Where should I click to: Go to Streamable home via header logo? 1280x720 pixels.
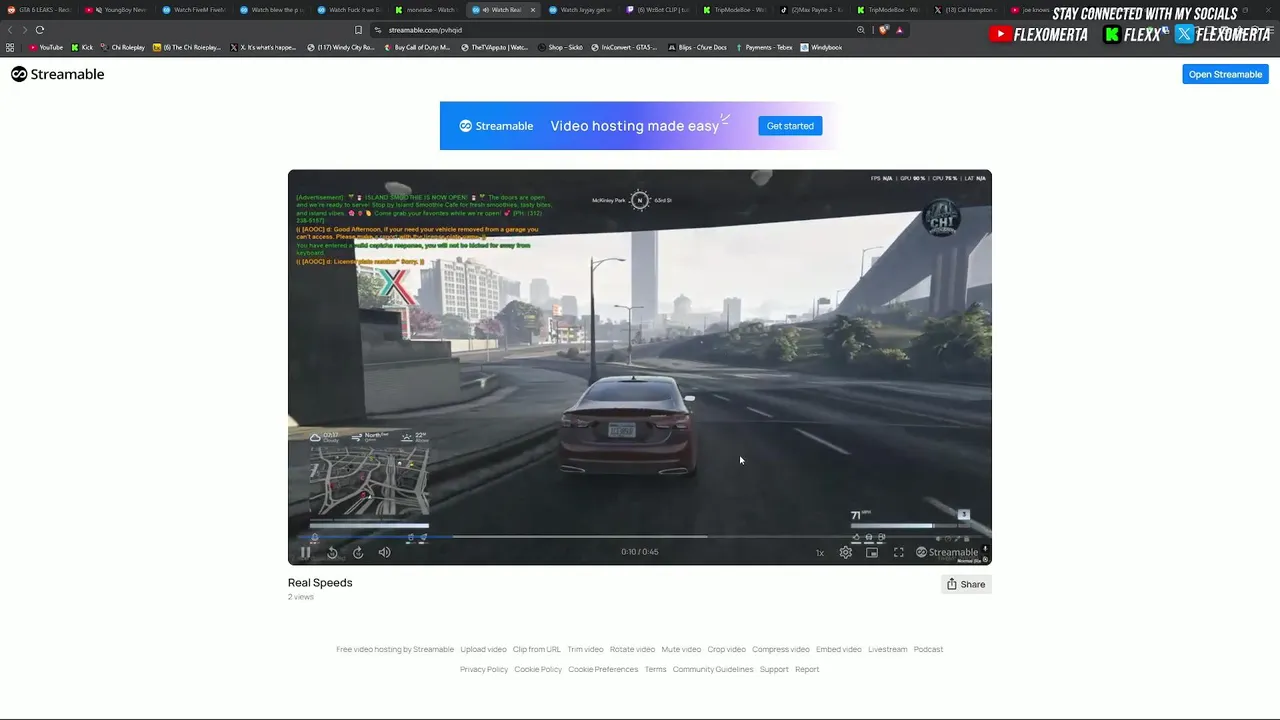58,74
